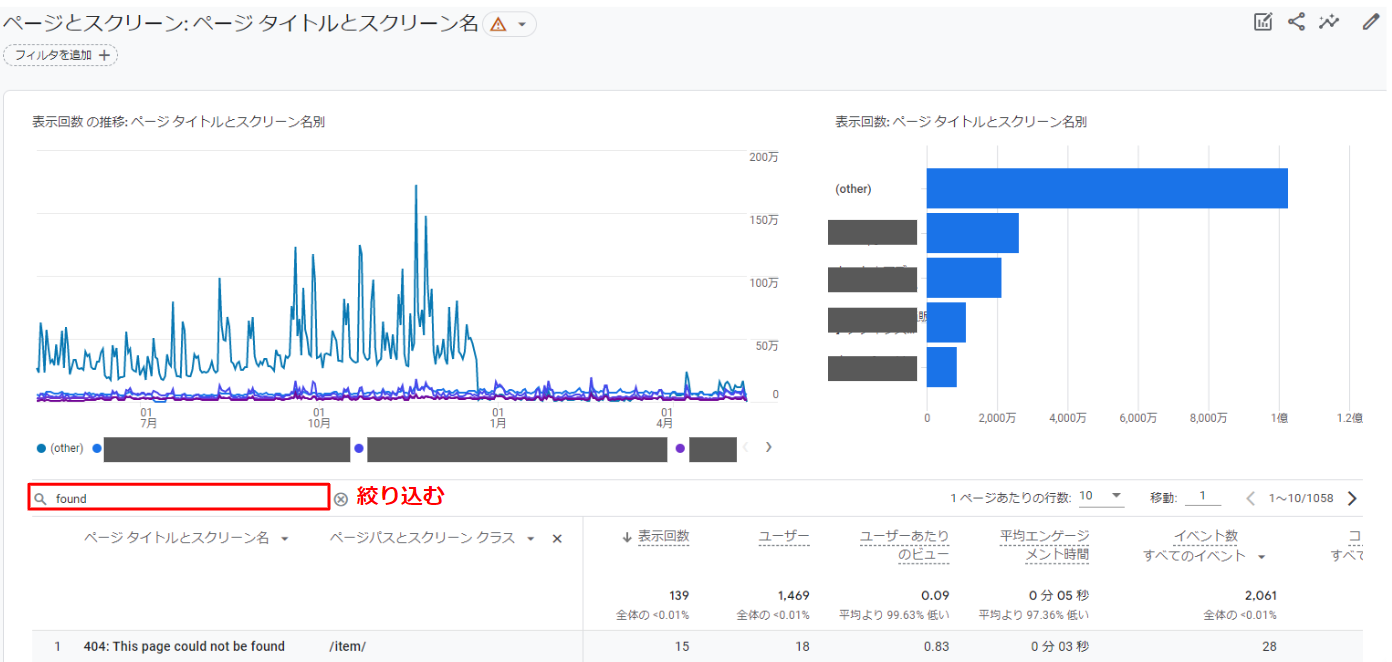1392x662 pixels.
Task: Click the search field containing 'found'
Action: point(180,498)
